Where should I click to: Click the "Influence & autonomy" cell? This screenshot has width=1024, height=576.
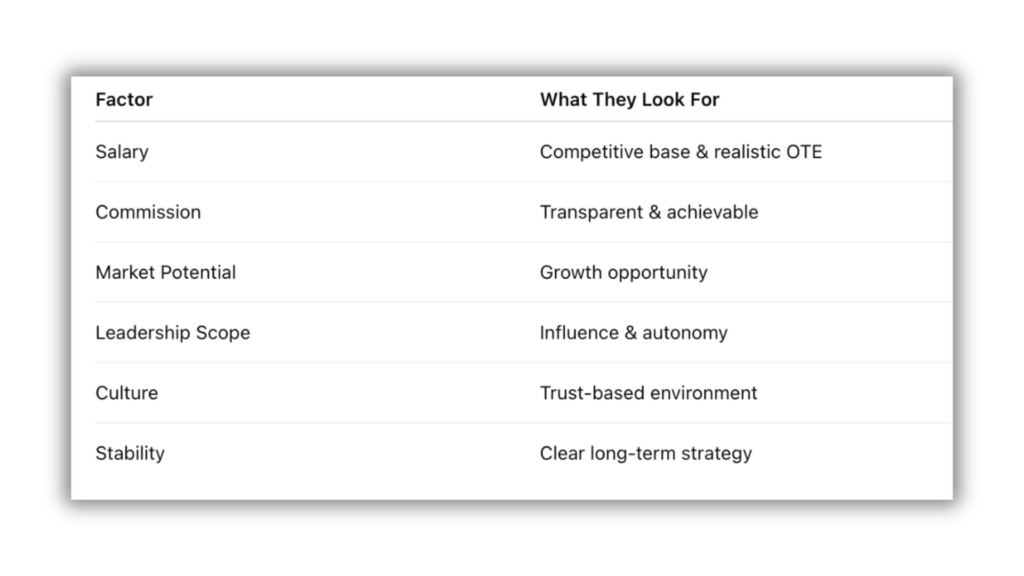(633, 333)
